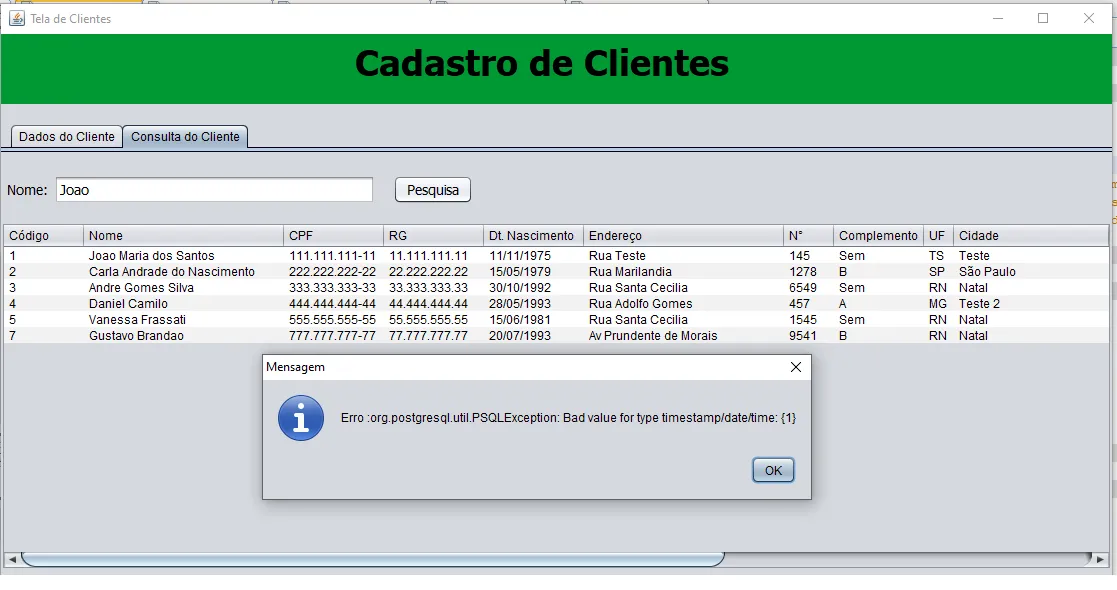Click the blue information icon in dialog
The image size is (1117, 590).
tap(301, 418)
